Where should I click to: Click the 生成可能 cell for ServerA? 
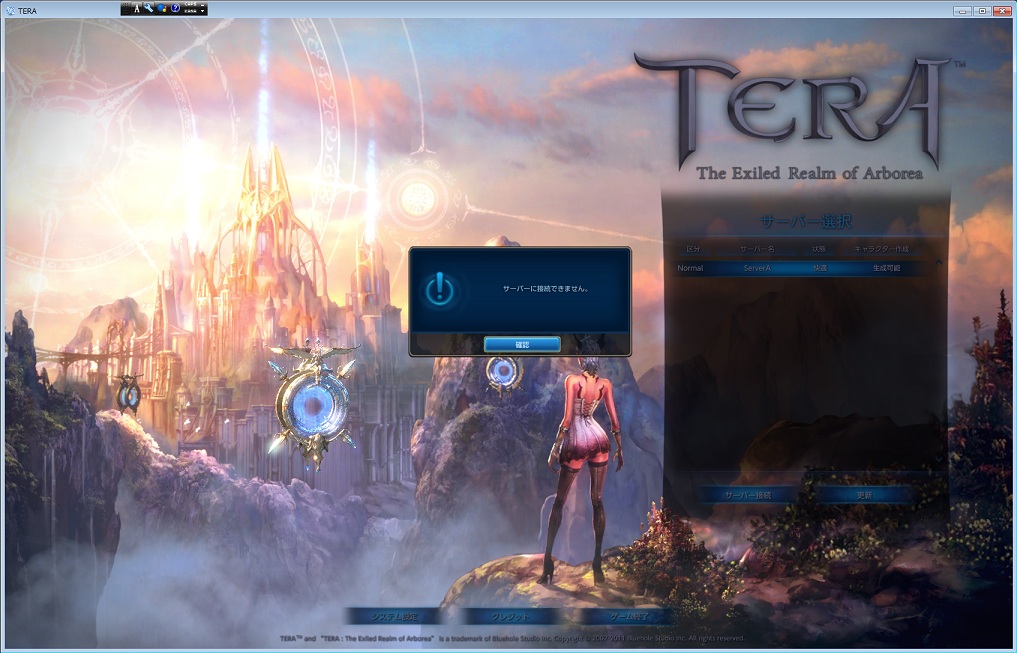pos(886,268)
